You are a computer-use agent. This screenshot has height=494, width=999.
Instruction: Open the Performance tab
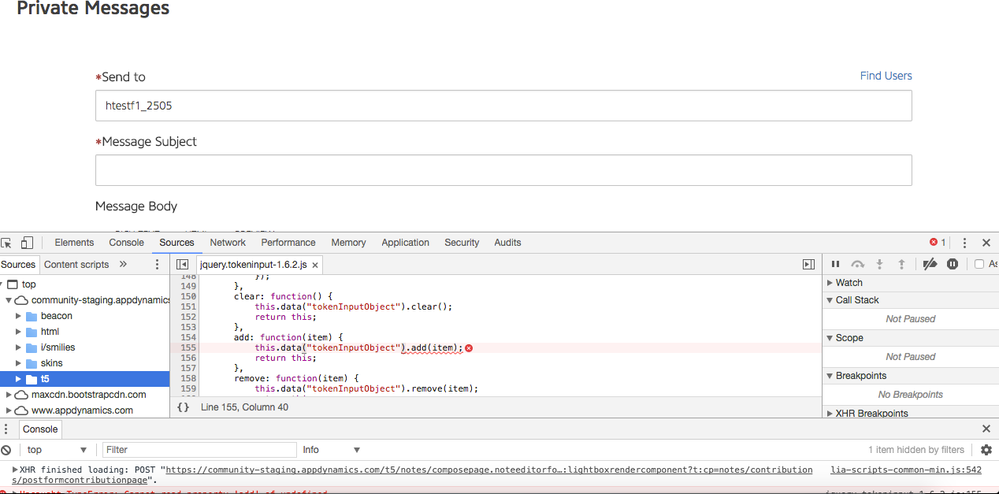pos(288,243)
